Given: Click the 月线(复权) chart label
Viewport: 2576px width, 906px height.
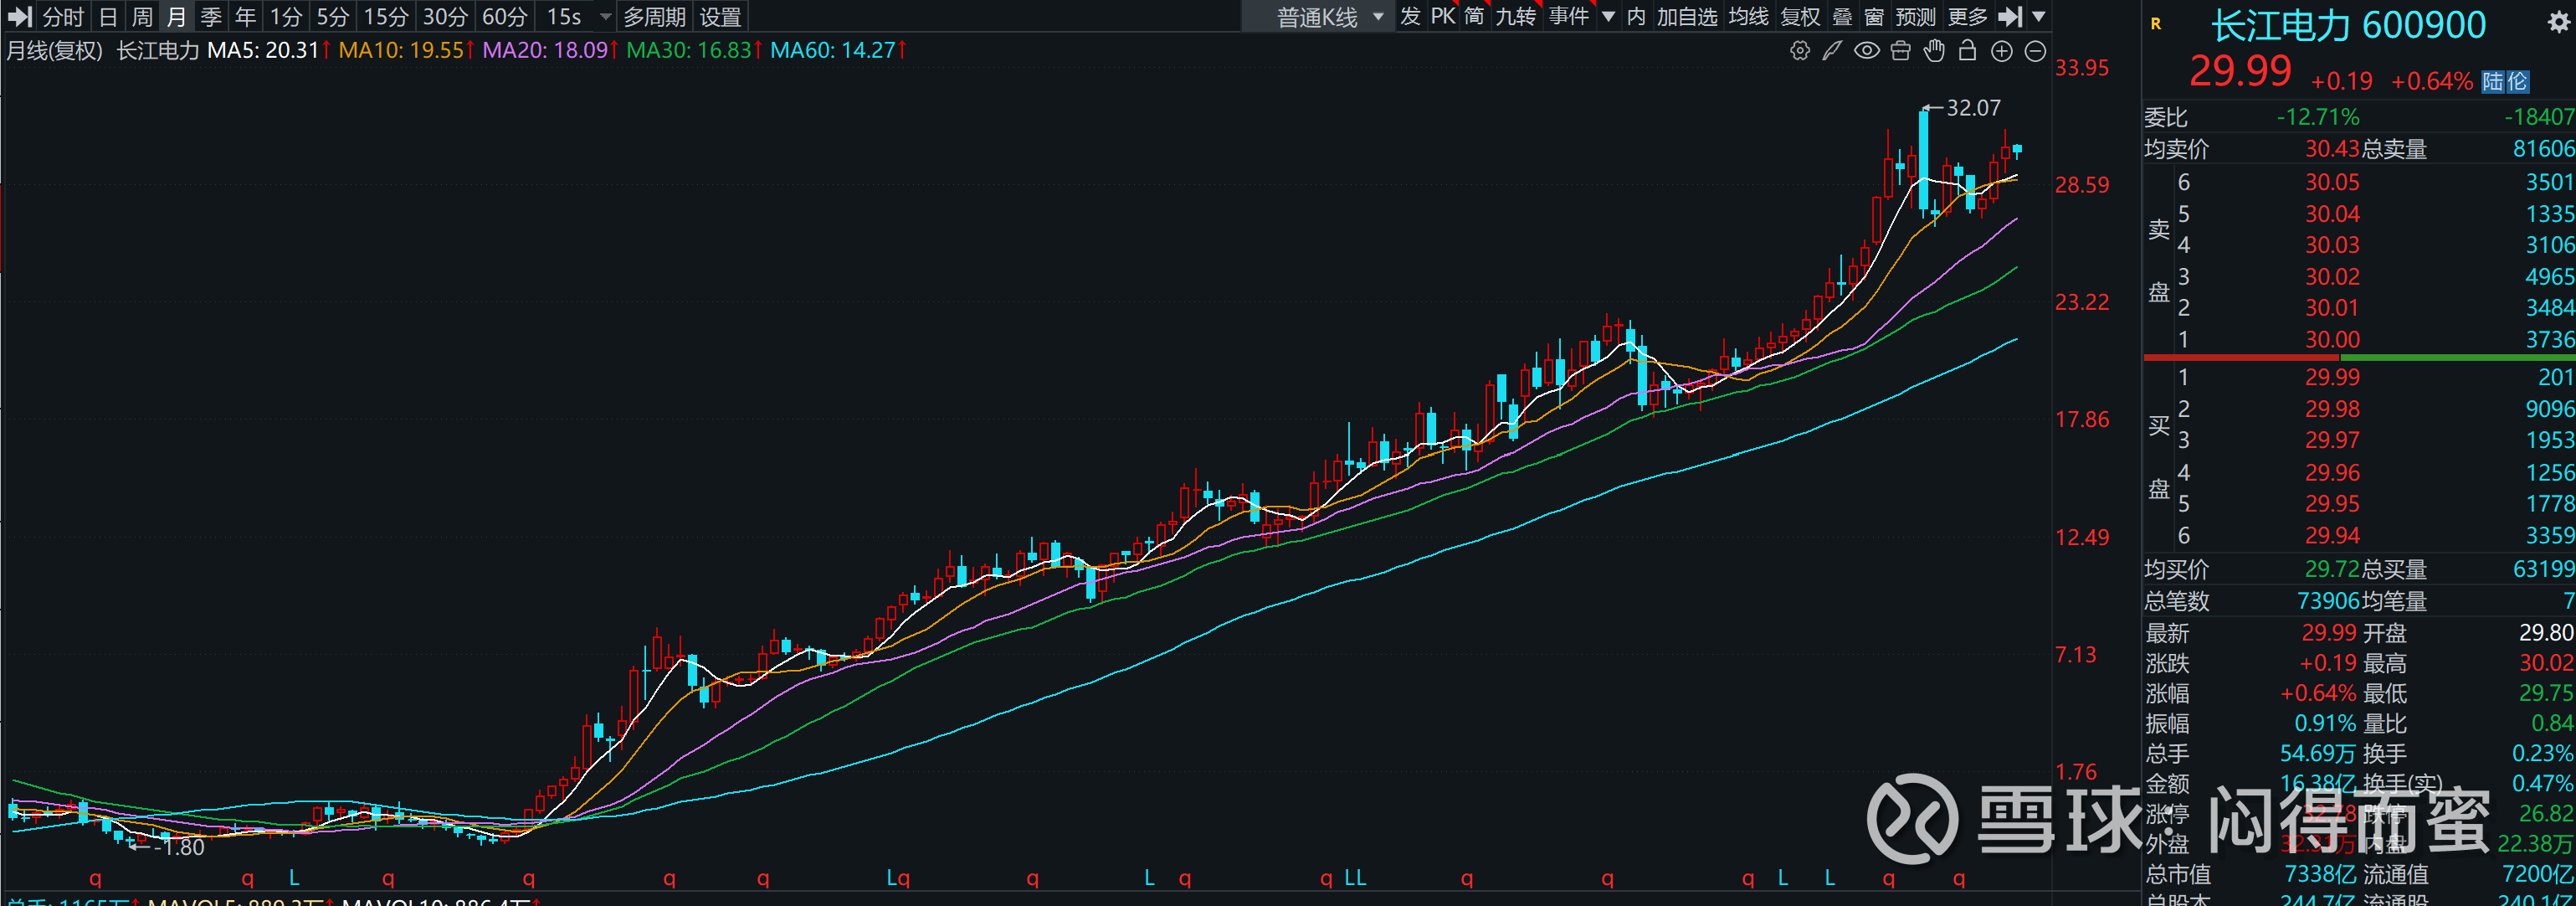Looking at the screenshot, I should [55, 50].
